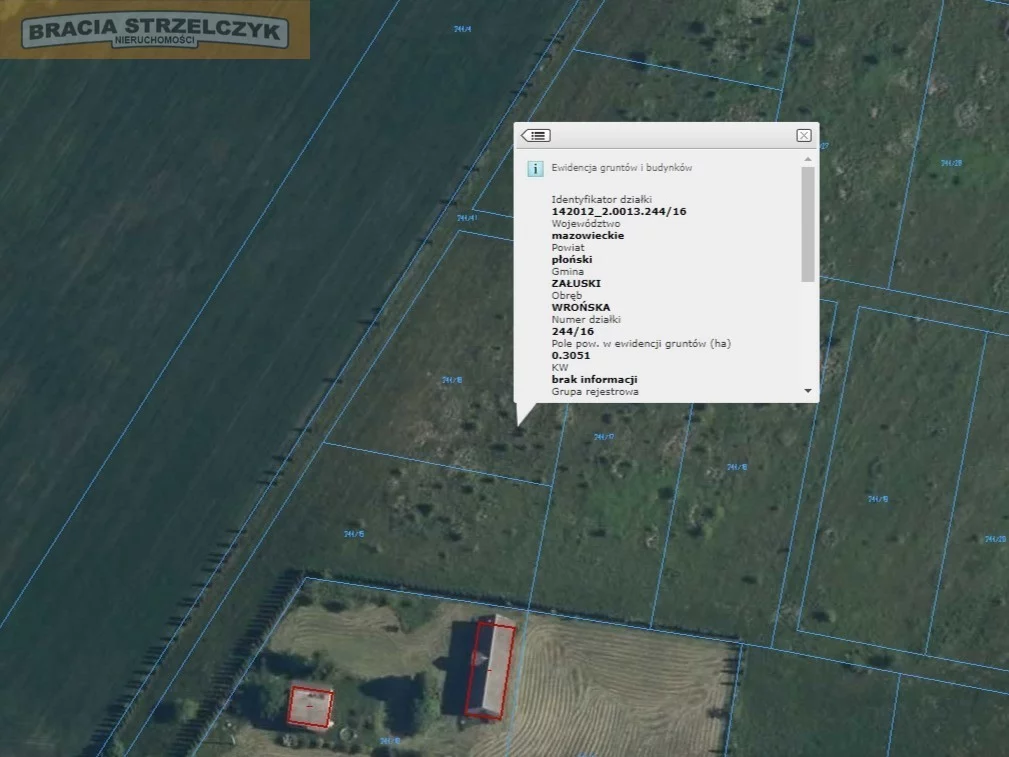Click the 'brak informacji' KW value
This screenshot has height=757, width=1009.
pos(594,380)
